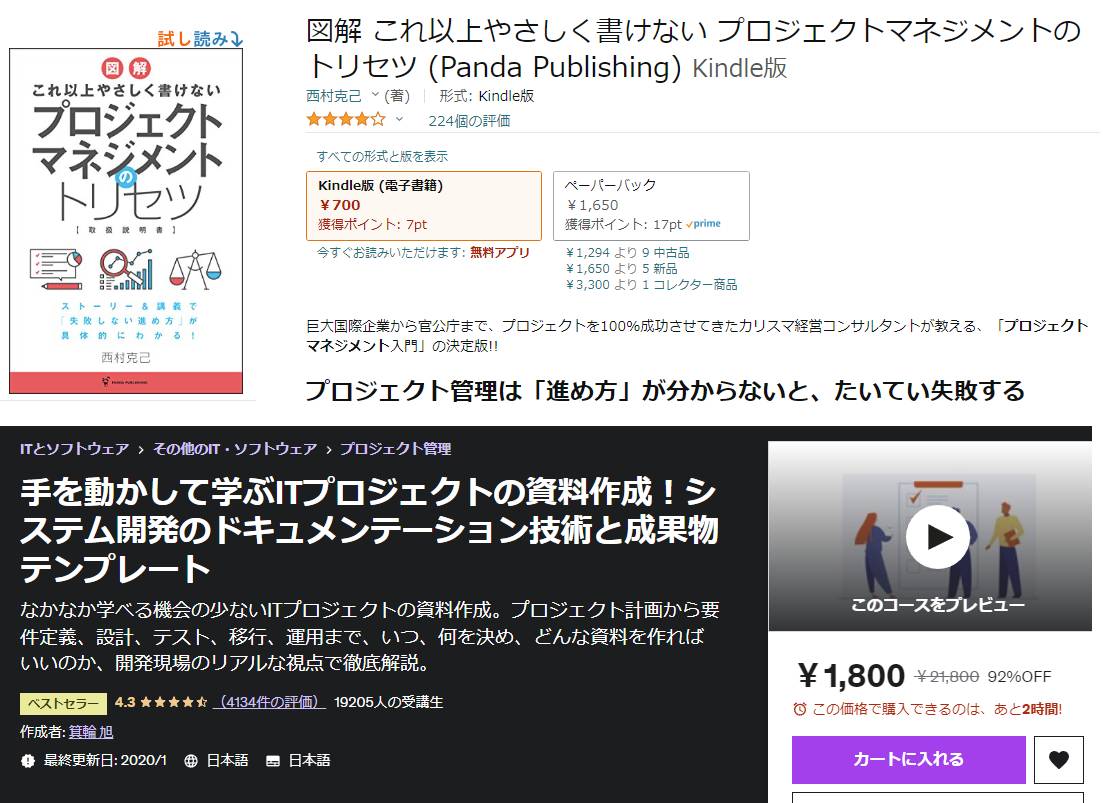
Task: Click the book cover thumbnail
Action: coord(126,221)
